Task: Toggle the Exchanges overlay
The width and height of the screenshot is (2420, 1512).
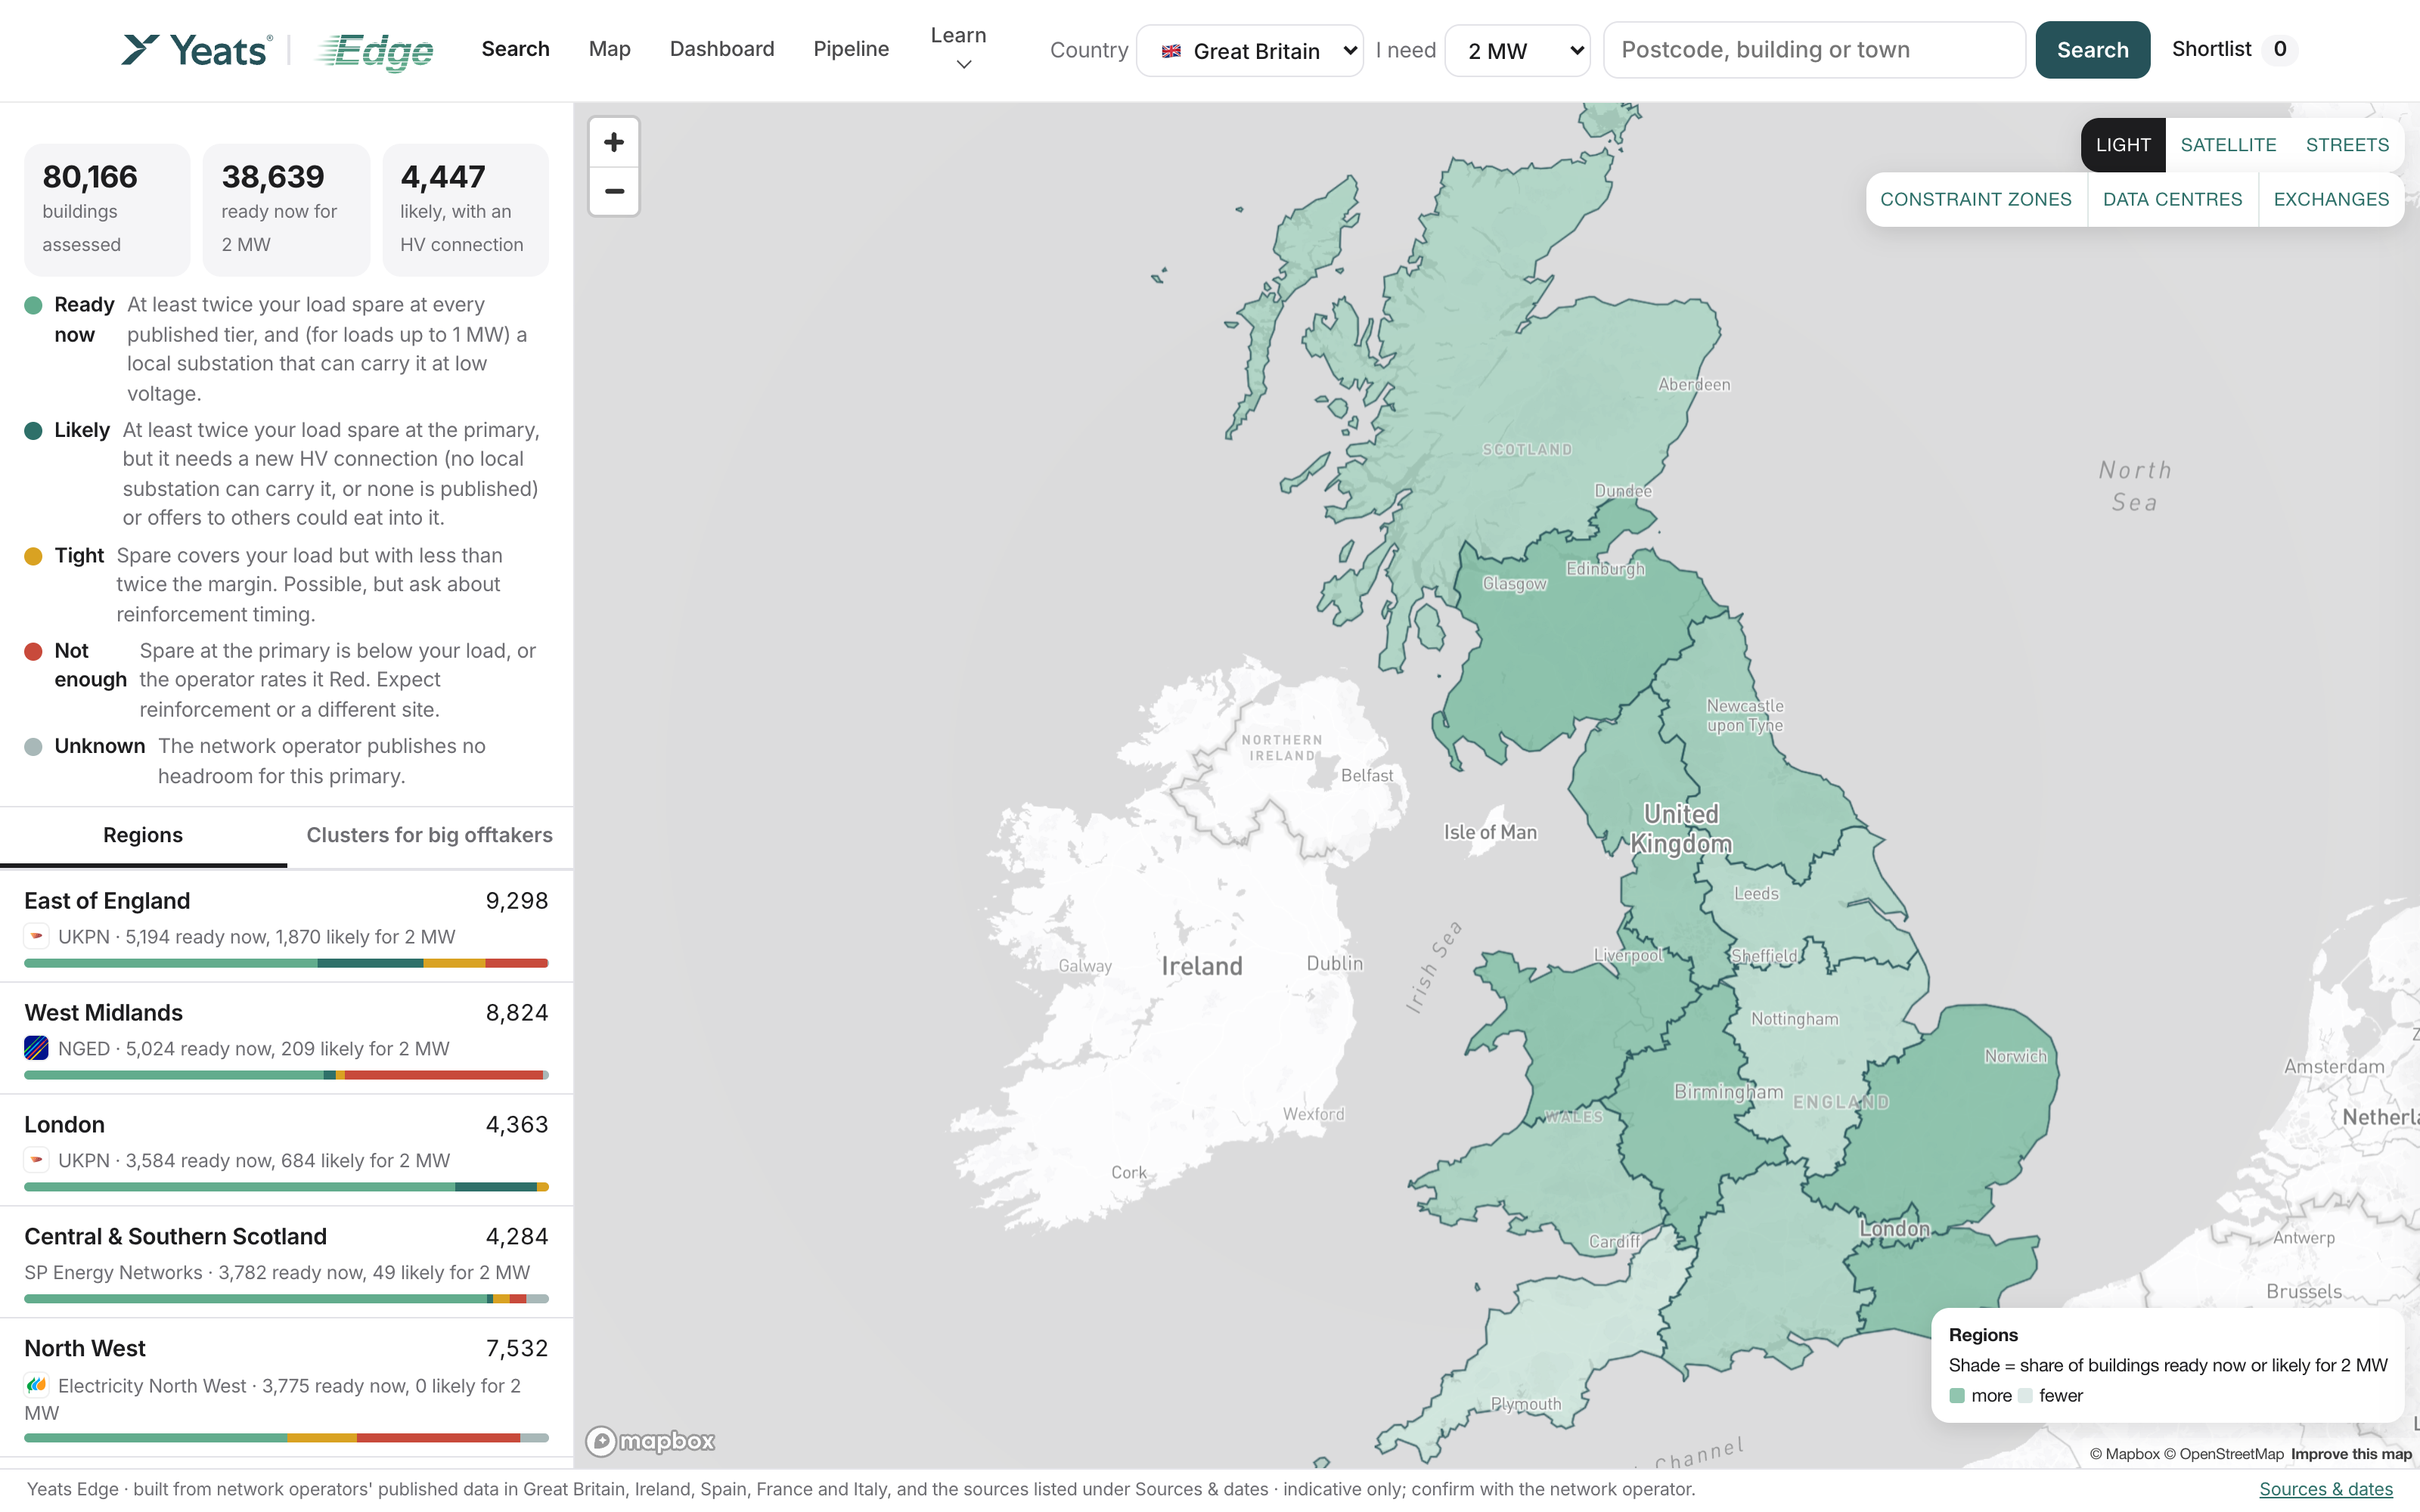Action: click(2331, 199)
